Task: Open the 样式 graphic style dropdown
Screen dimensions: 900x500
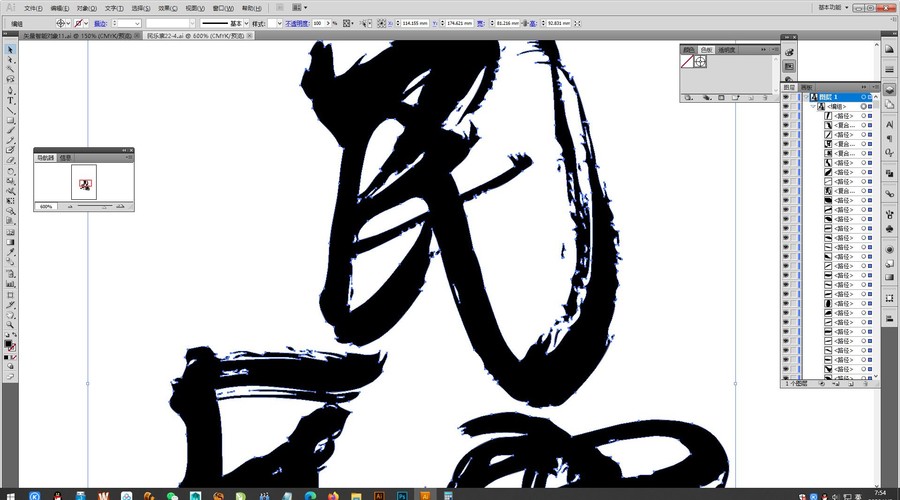Action: pyautogui.click(x=280, y=24)
